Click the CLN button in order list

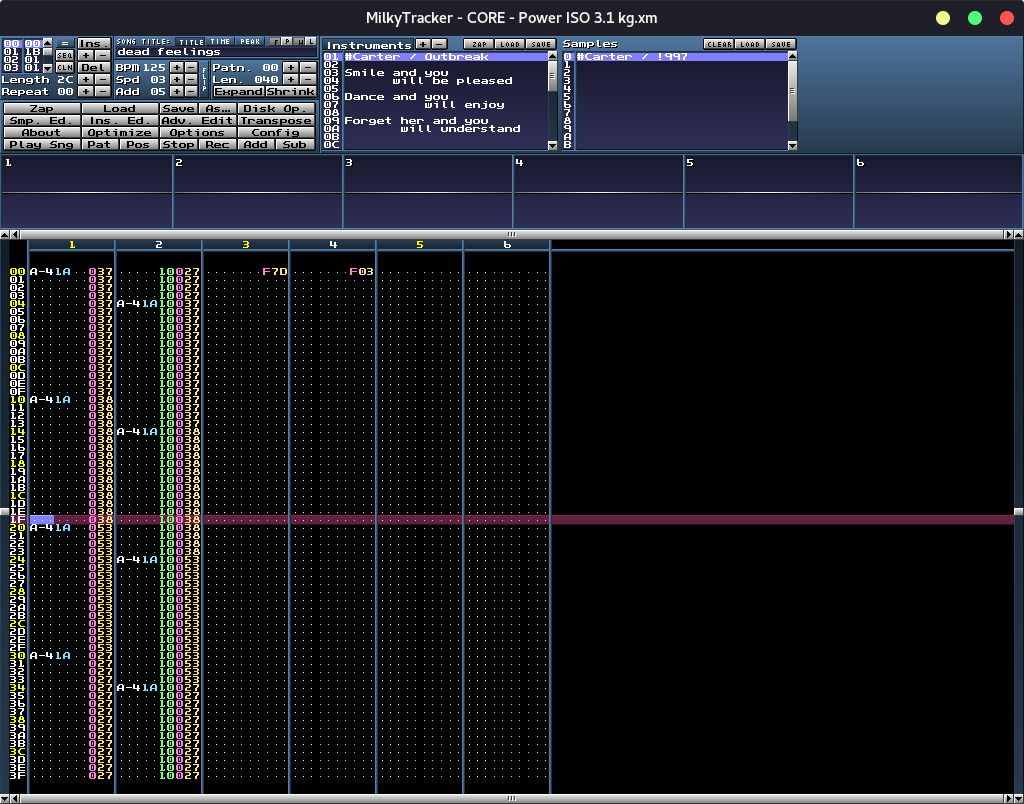[64, 68]
